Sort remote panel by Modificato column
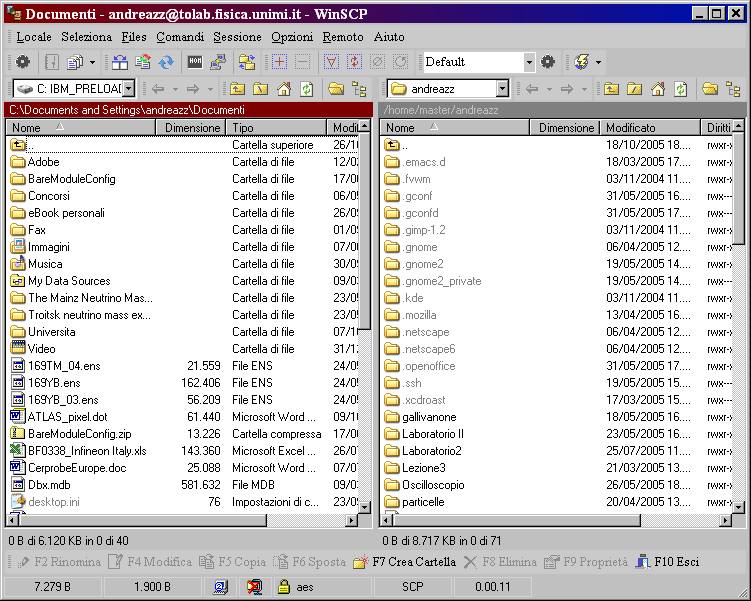The image size is (751, 601). (649, 127)
